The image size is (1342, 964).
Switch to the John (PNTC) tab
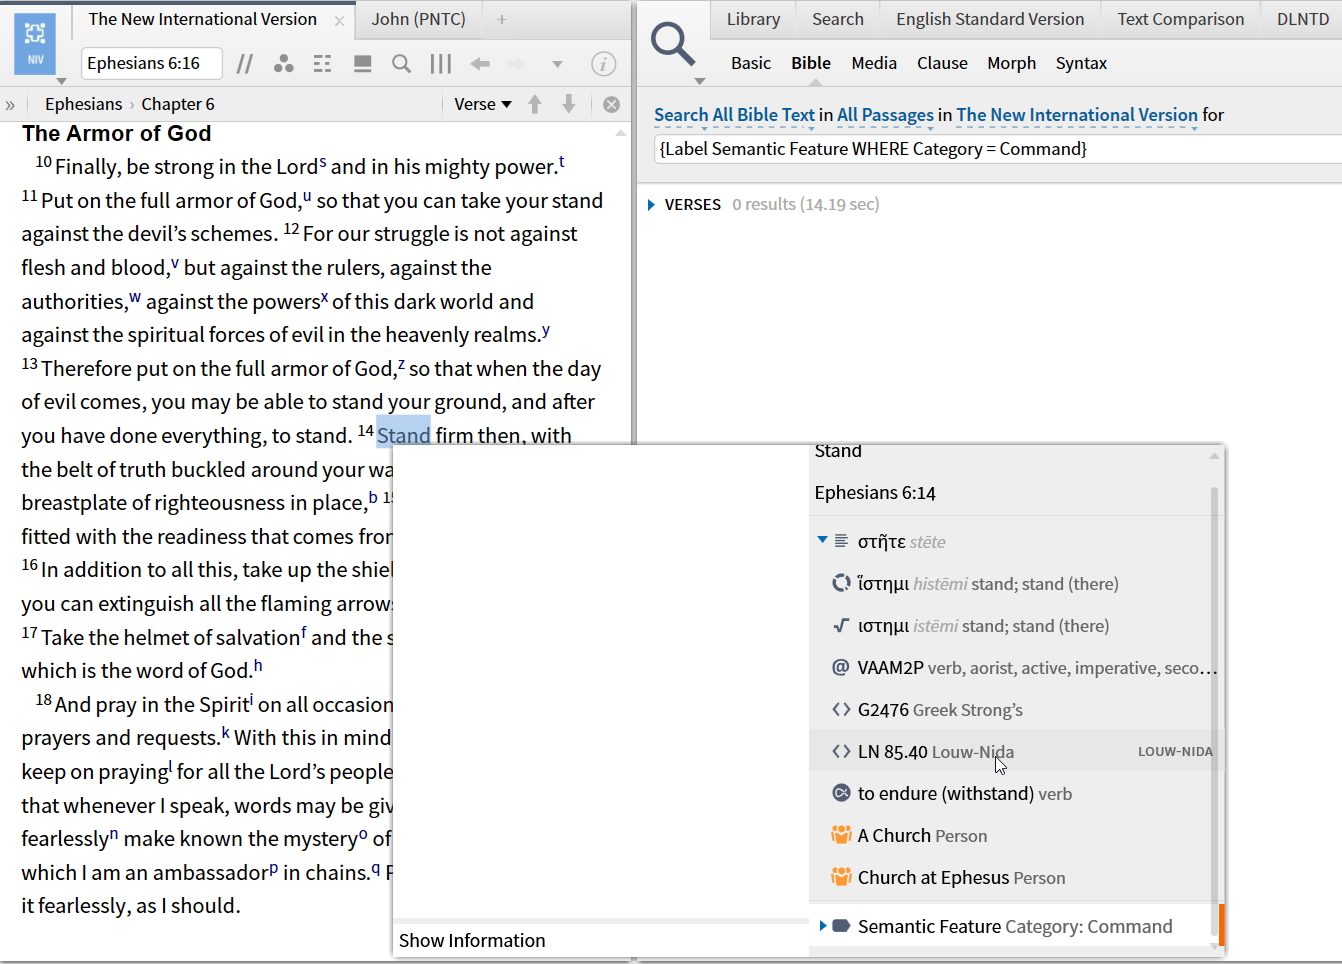[x=418, y=19]
